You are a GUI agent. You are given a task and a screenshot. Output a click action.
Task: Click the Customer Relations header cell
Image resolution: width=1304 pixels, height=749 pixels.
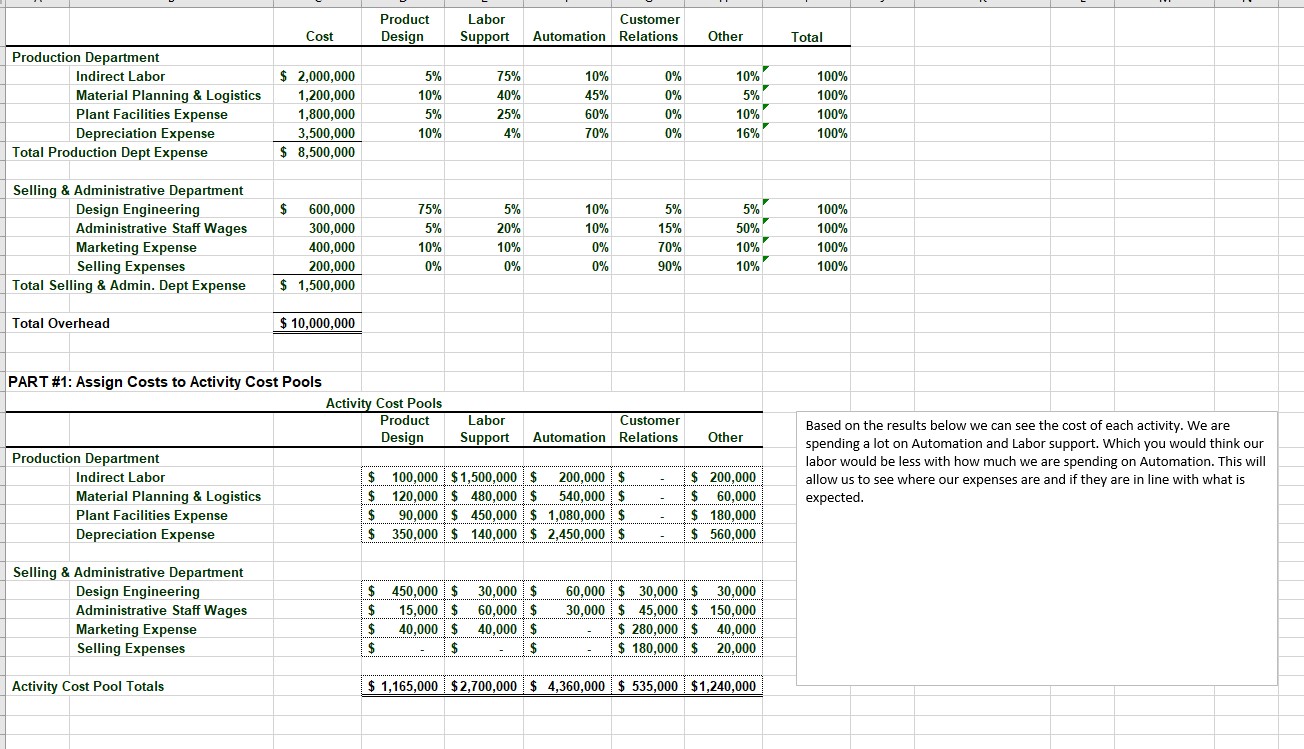649,27
